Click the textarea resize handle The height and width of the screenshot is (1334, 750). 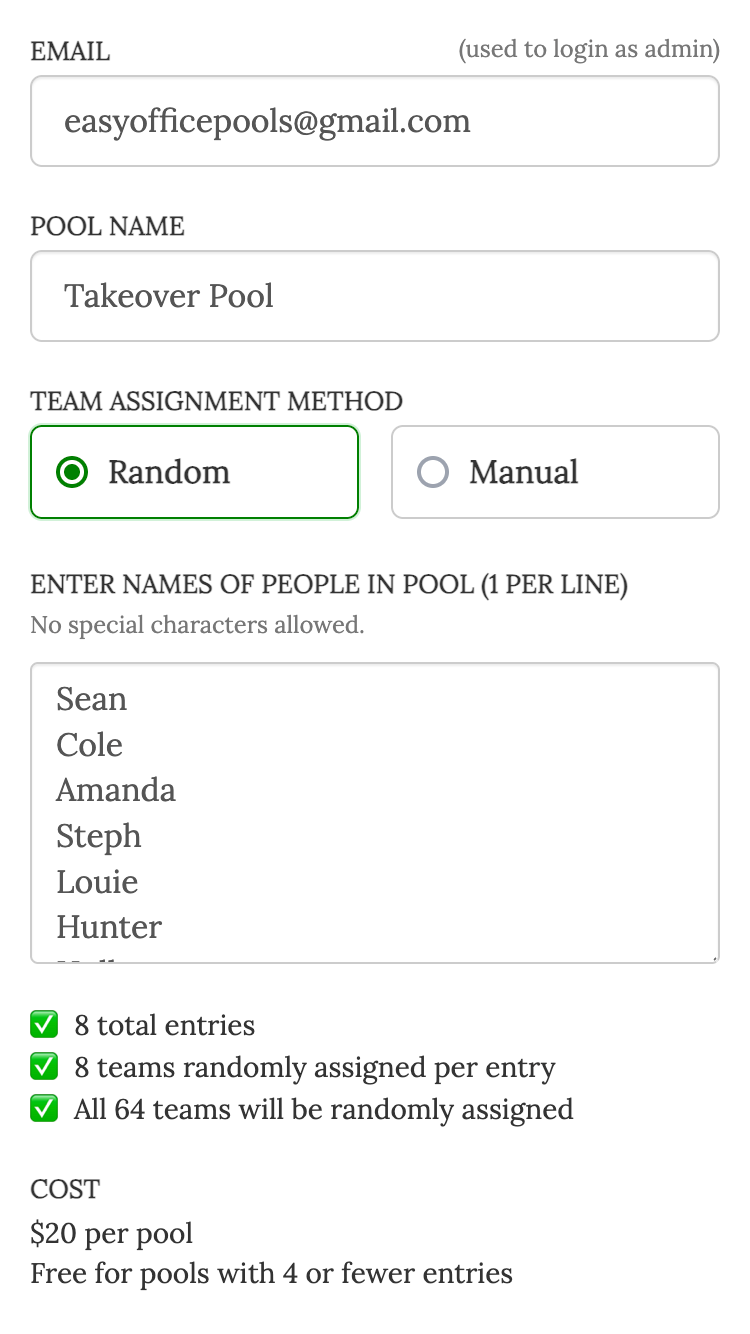point(712,957)
